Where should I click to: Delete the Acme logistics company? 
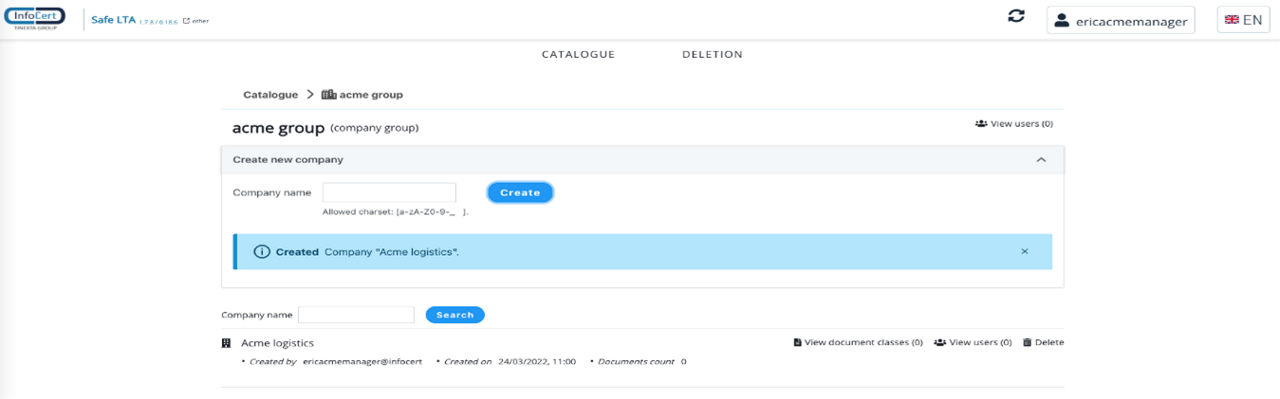click(1043, 343)
